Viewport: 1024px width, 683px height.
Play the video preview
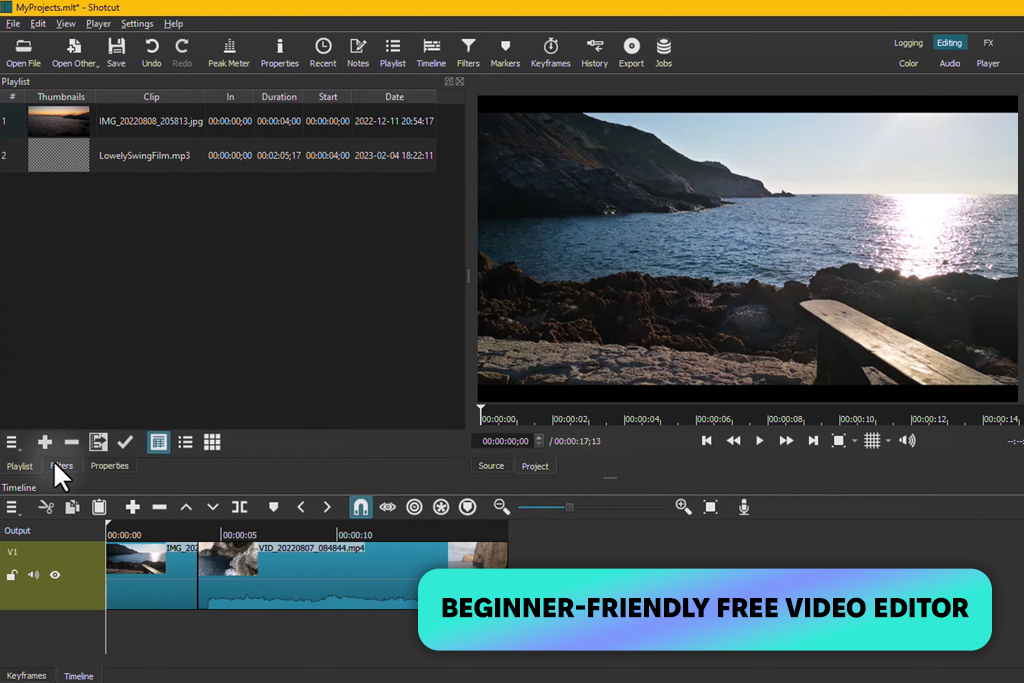pyautogui.click(x=760, y=441)
